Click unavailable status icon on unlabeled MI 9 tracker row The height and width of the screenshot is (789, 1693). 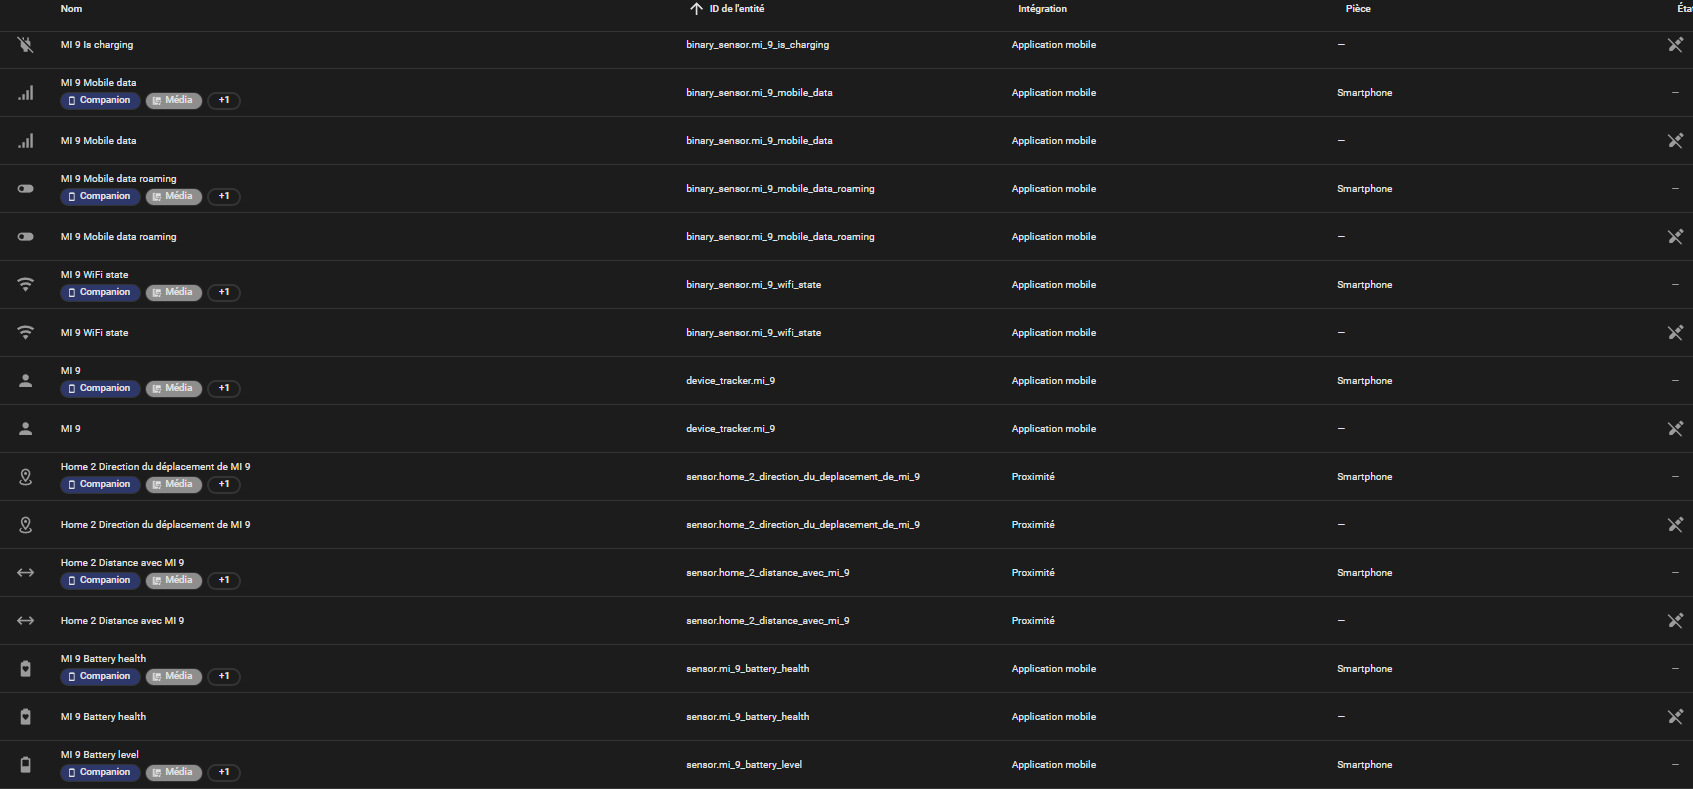1675,429
